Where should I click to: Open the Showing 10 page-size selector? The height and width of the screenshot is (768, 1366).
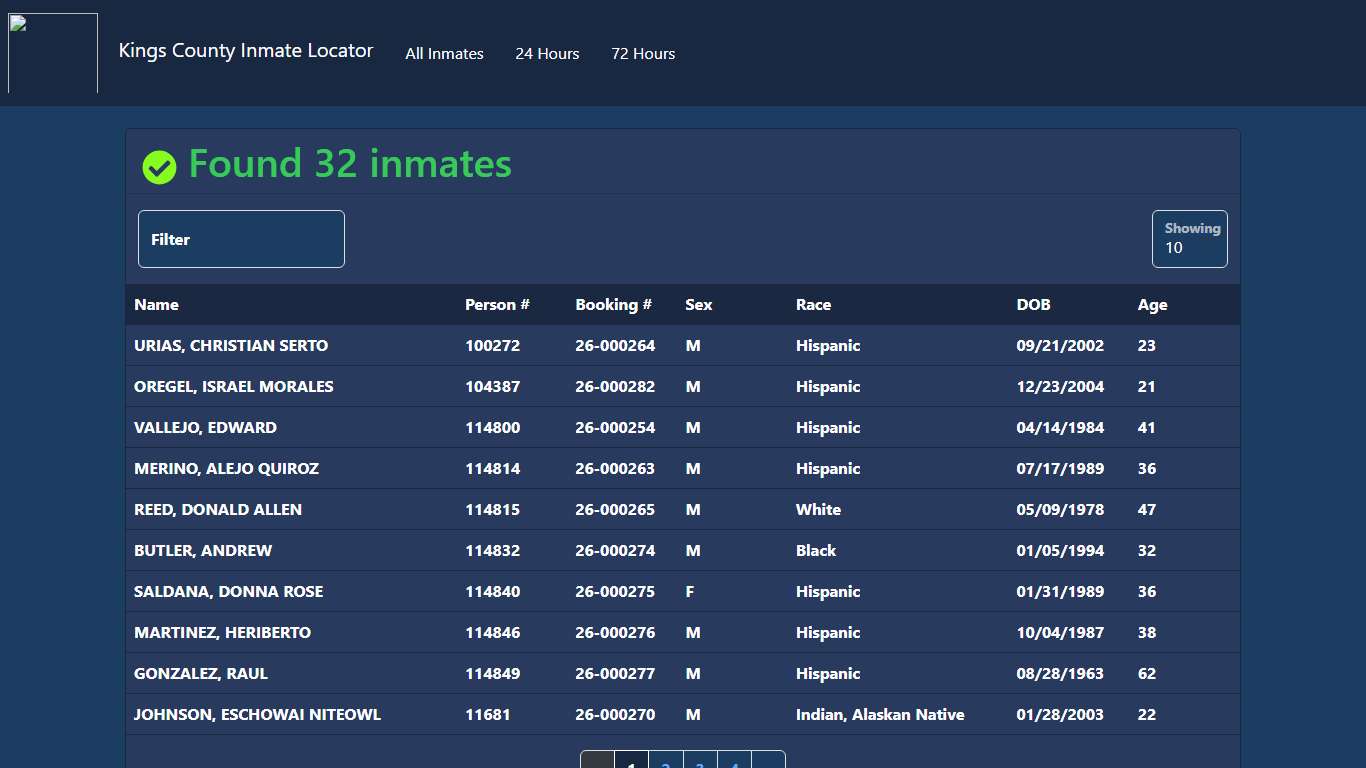[1189, 239]
